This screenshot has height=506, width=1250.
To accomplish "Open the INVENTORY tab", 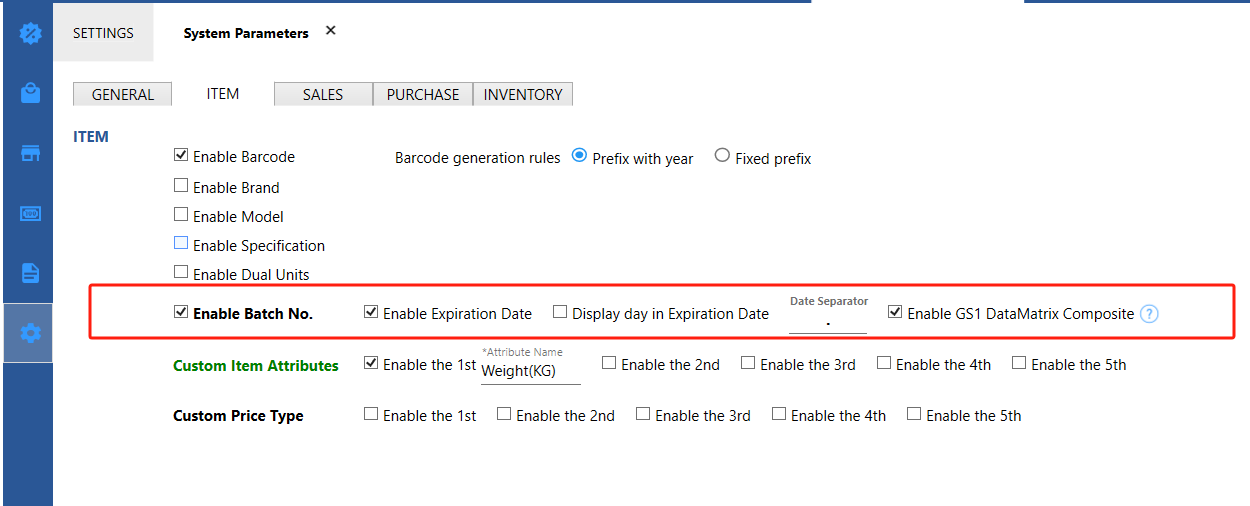I will coord(522,94).
